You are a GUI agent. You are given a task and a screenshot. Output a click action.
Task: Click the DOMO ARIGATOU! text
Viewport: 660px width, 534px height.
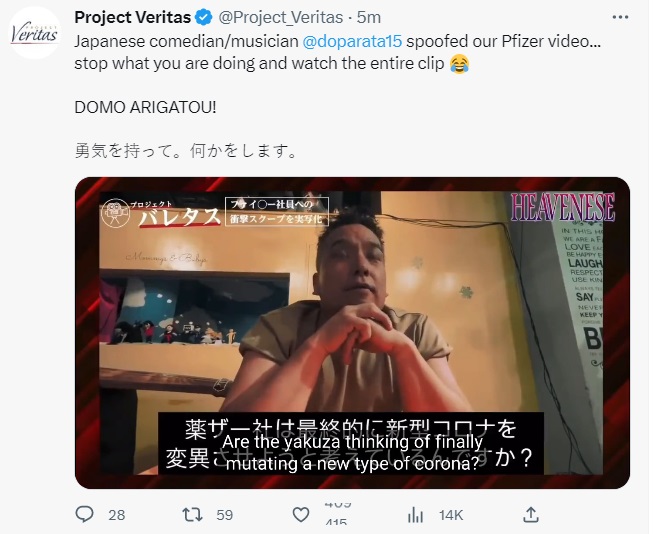click(145, 107)
